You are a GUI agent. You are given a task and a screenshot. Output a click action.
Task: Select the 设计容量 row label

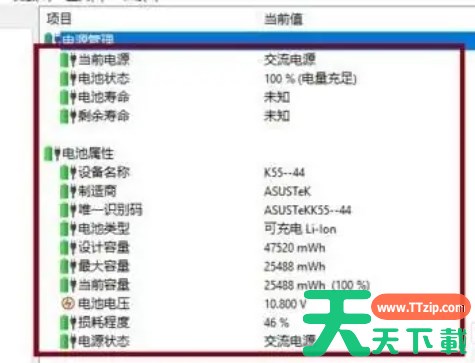click(x=104, y=247)
